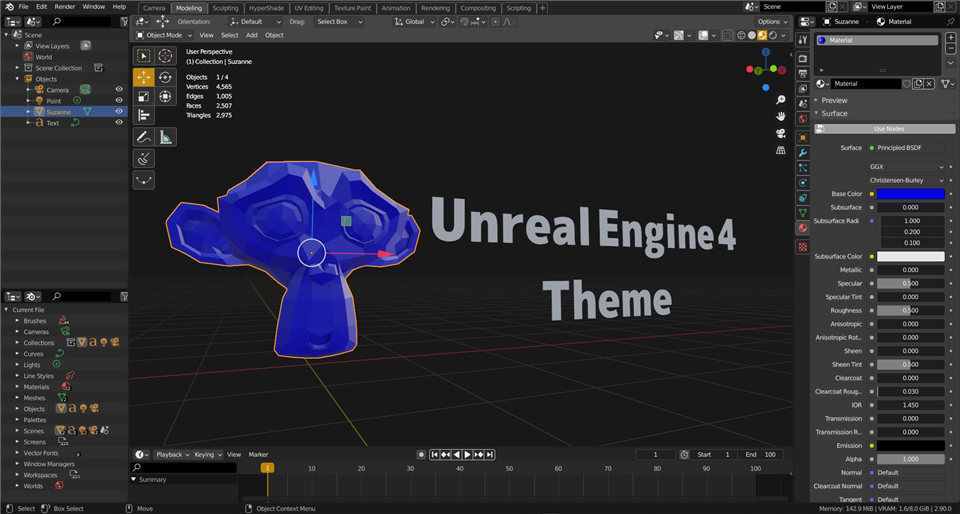Click the Use Nodes button
960x514 pixels.
(885, 128)
